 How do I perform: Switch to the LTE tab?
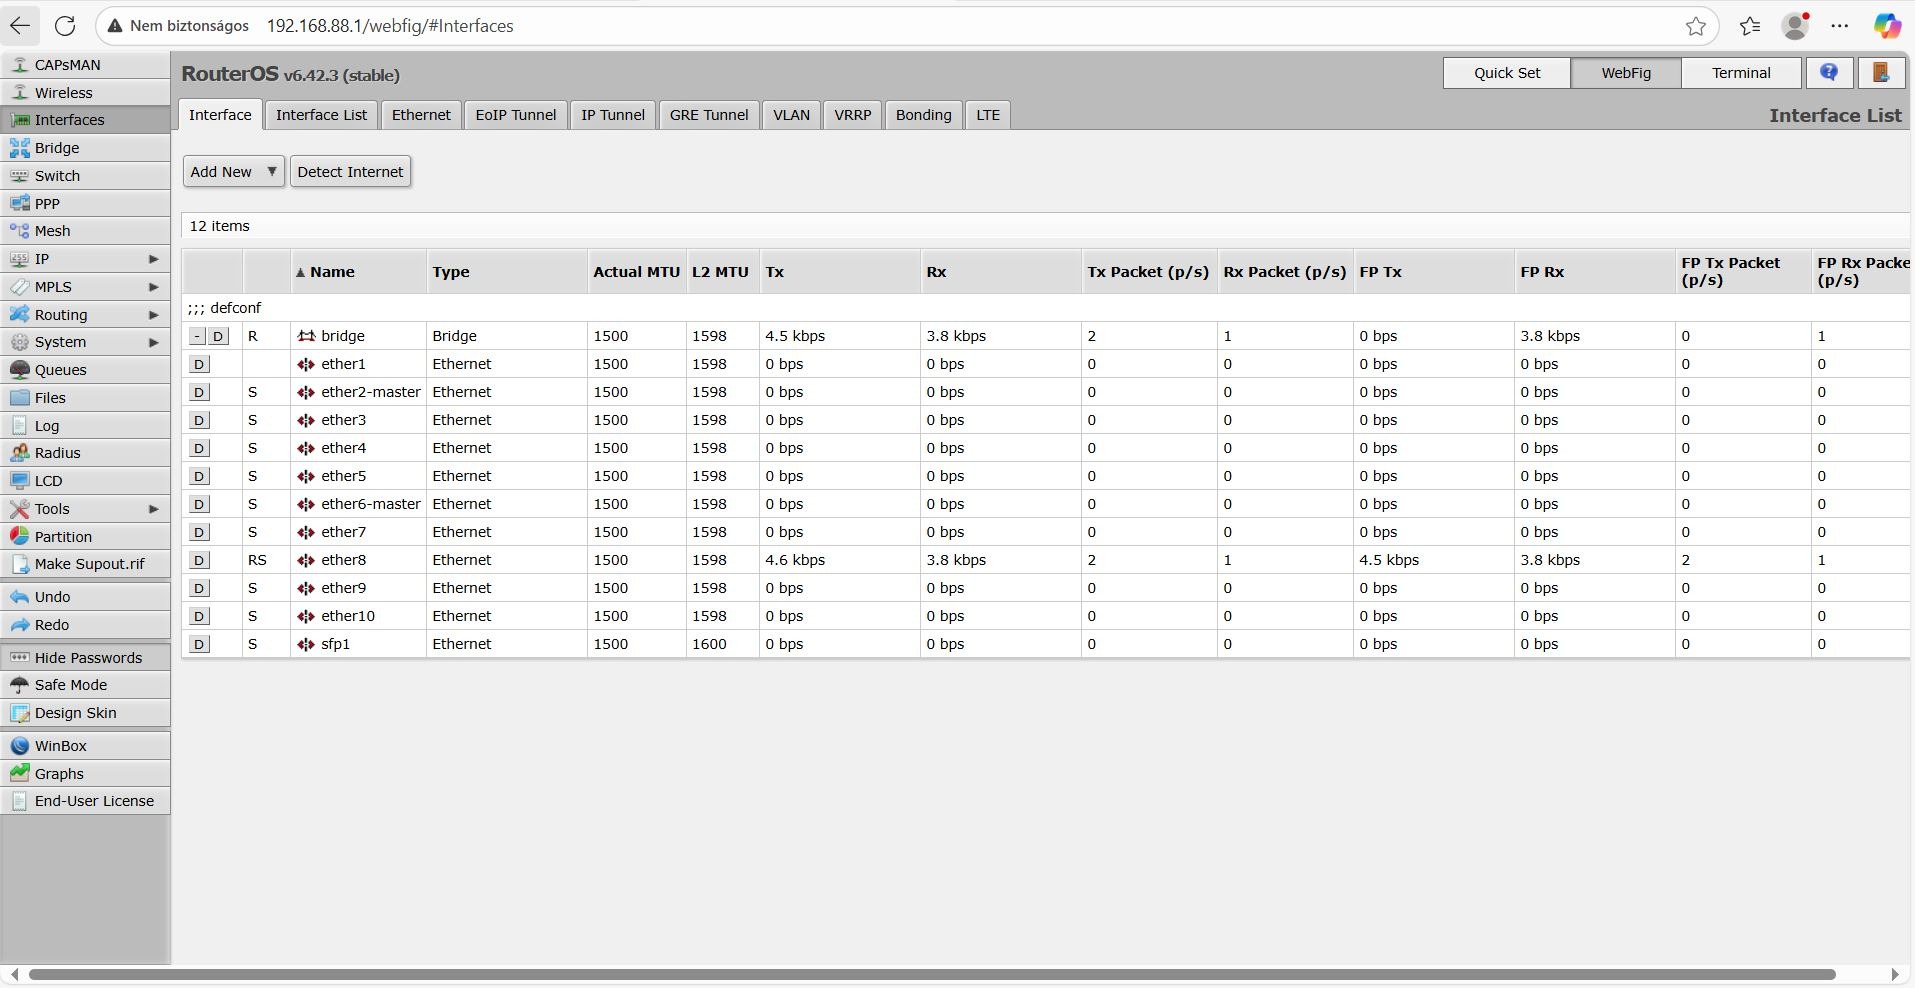988,115
